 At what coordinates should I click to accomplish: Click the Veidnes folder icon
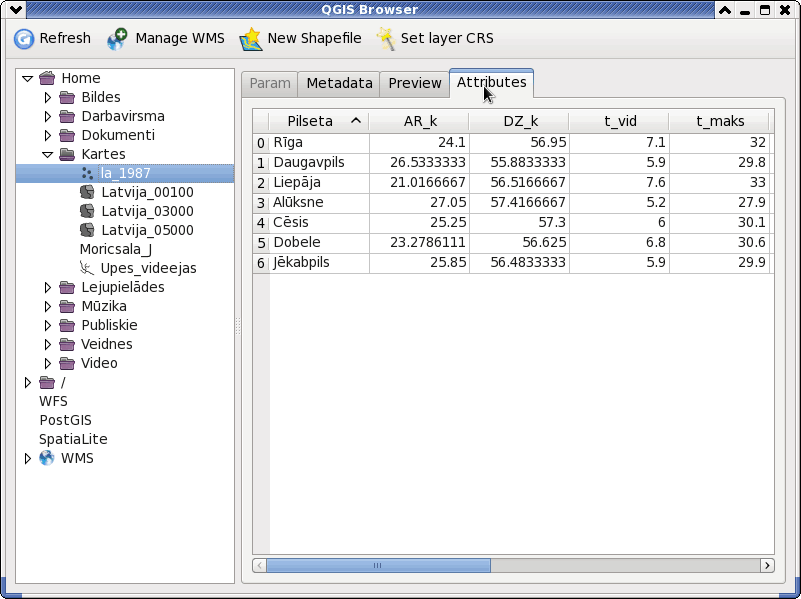[x=67, y=344]
